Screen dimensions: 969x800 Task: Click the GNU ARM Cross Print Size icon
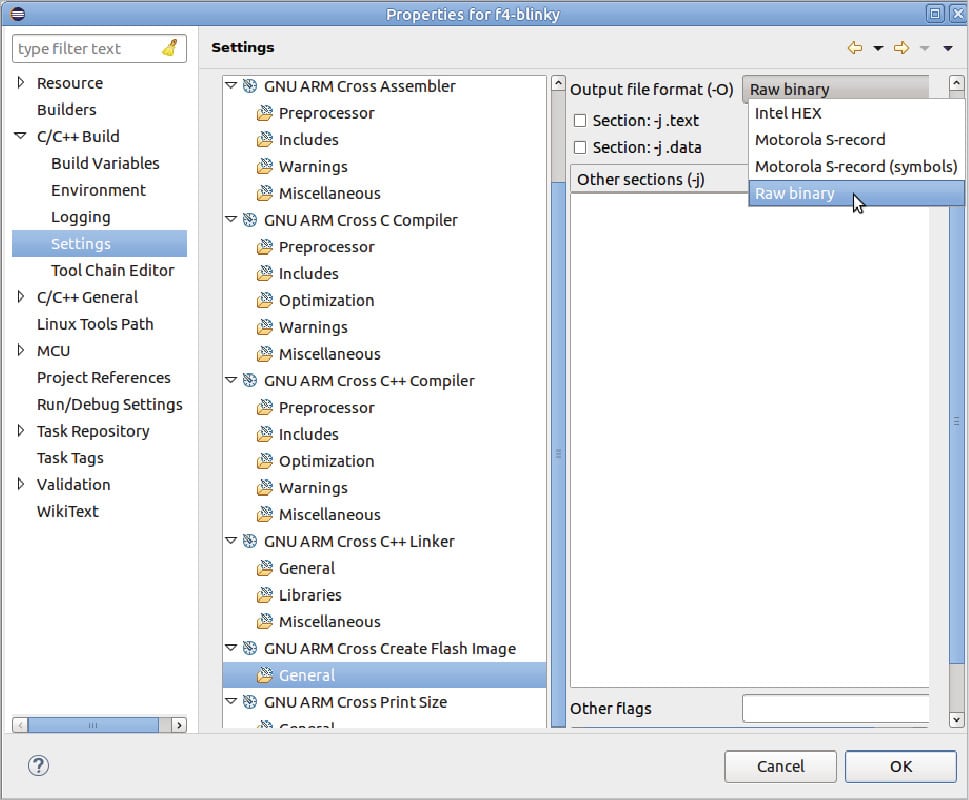250,702
